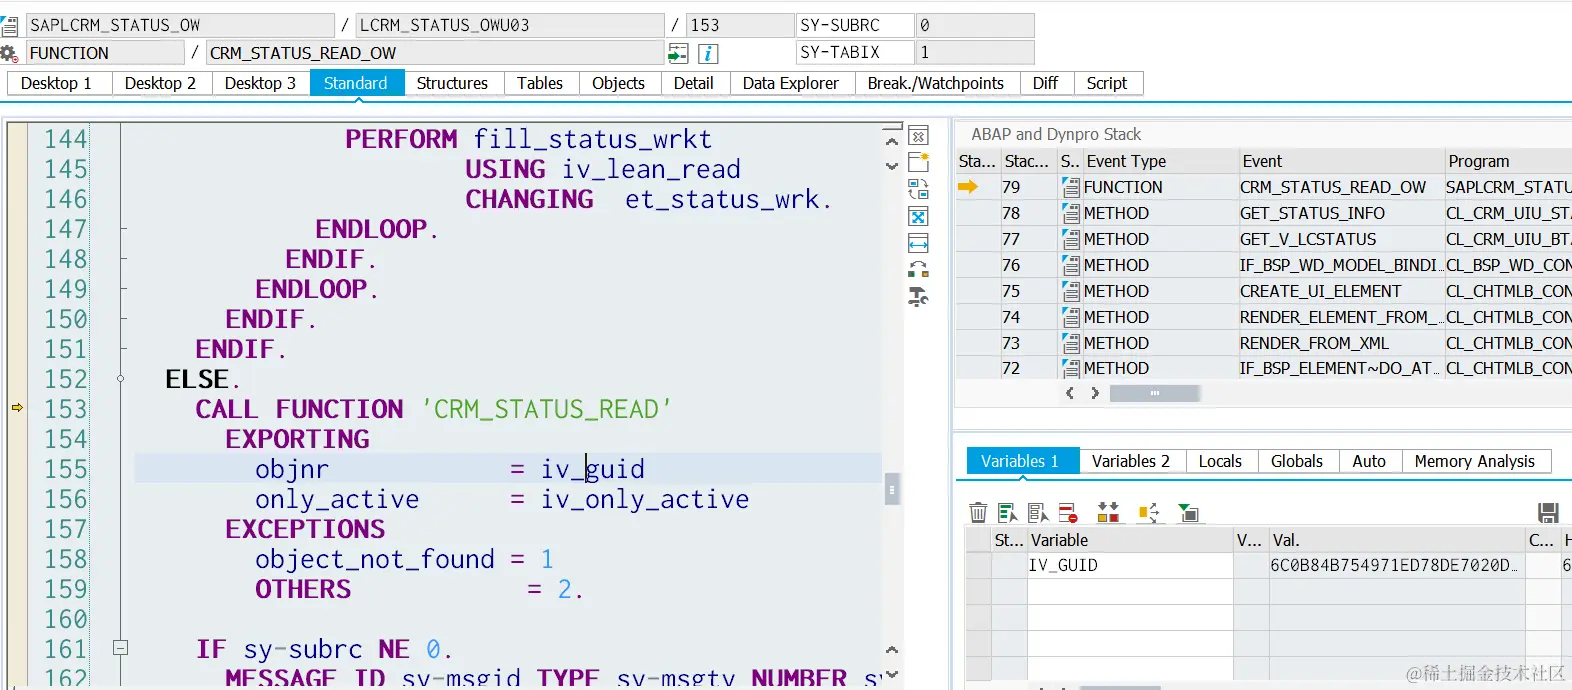
Task: Click the IV_GUID variable name cell
Action: point(1130,565)
